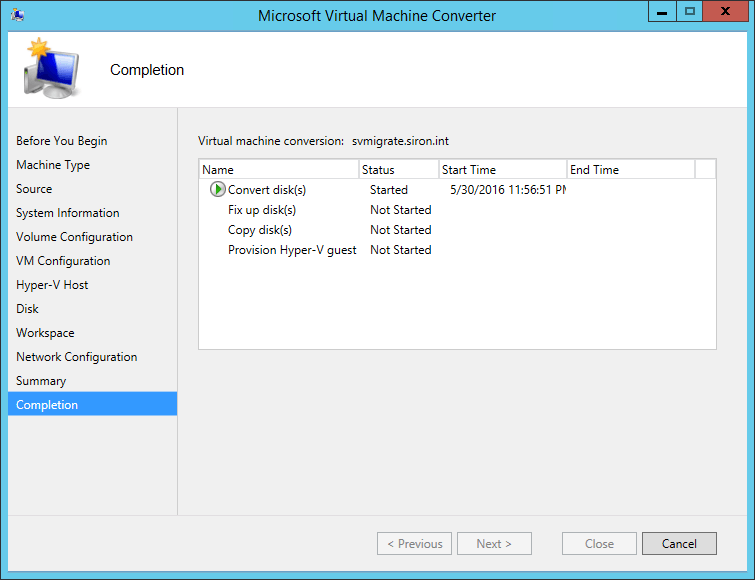Go to the Disk step
The image size is (755, 580).
tap(27, 309)
